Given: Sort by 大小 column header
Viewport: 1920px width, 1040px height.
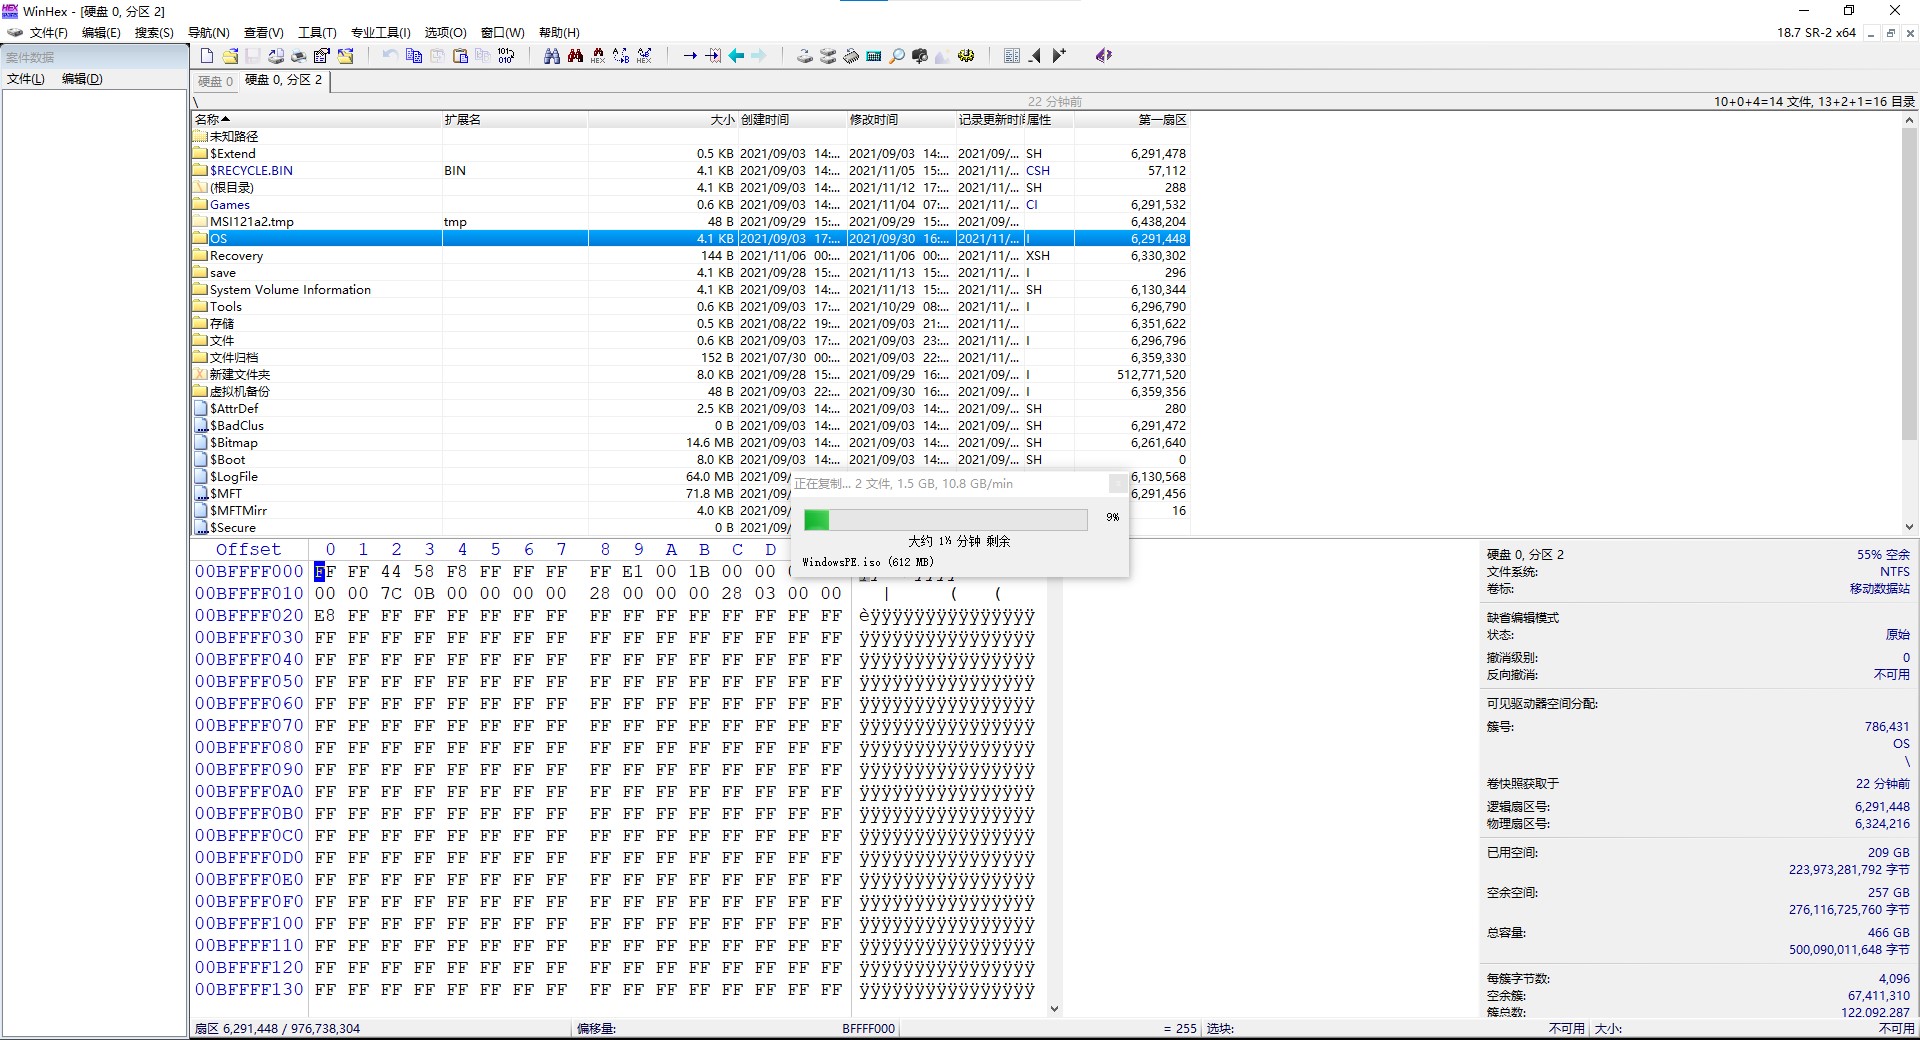Looking at the screenshot, I should (x=662, y=120).
